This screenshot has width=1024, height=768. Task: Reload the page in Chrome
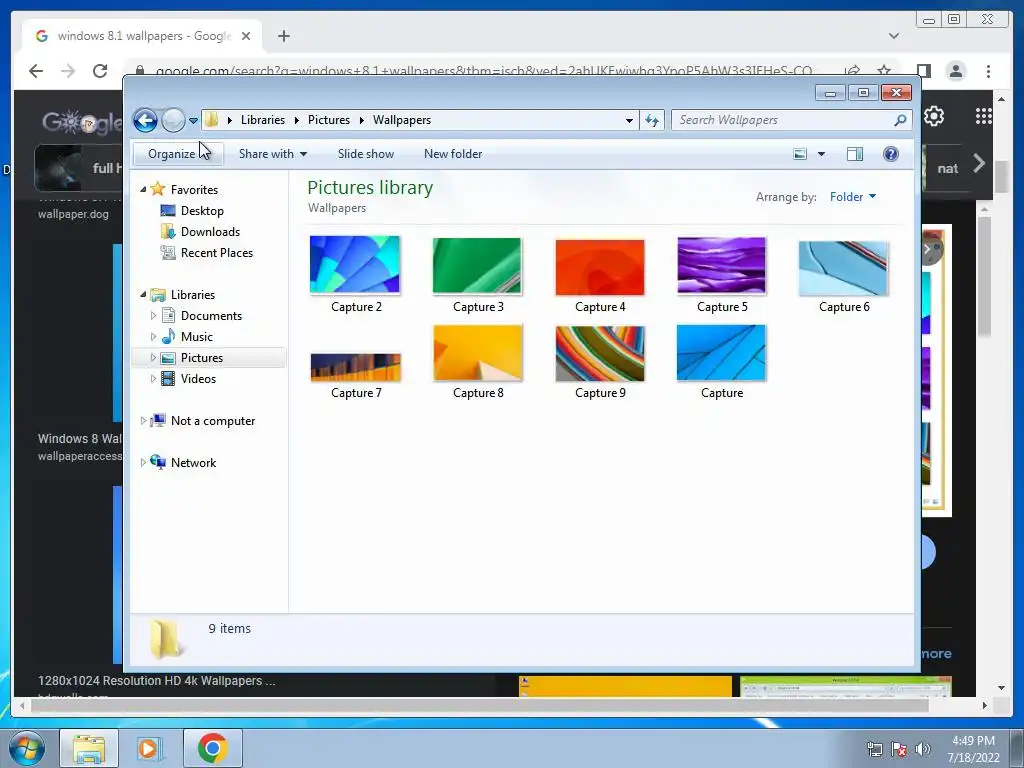pyautogui.click(x=99, y=71)
